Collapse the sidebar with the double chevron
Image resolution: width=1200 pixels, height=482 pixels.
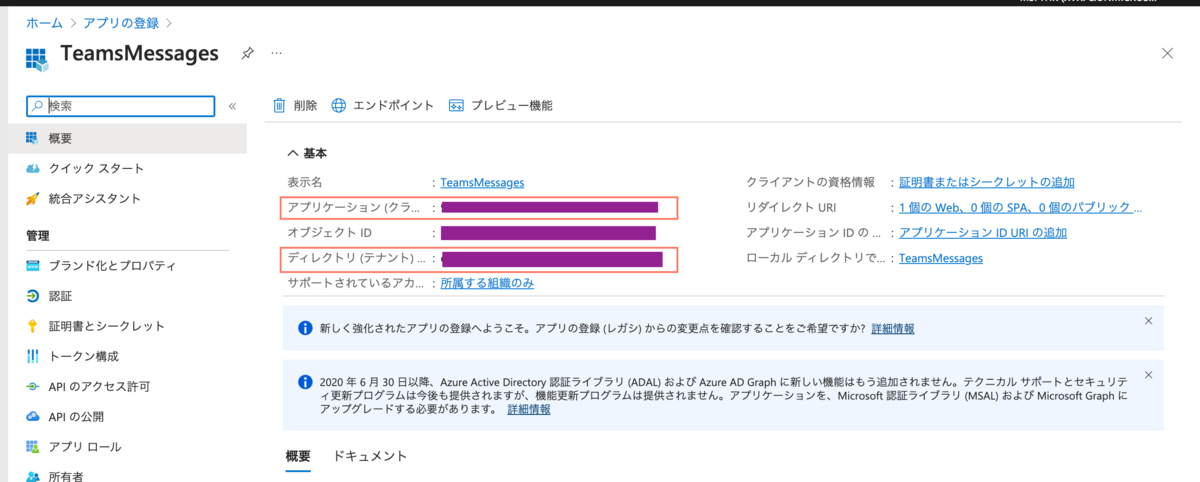(232, 105)
